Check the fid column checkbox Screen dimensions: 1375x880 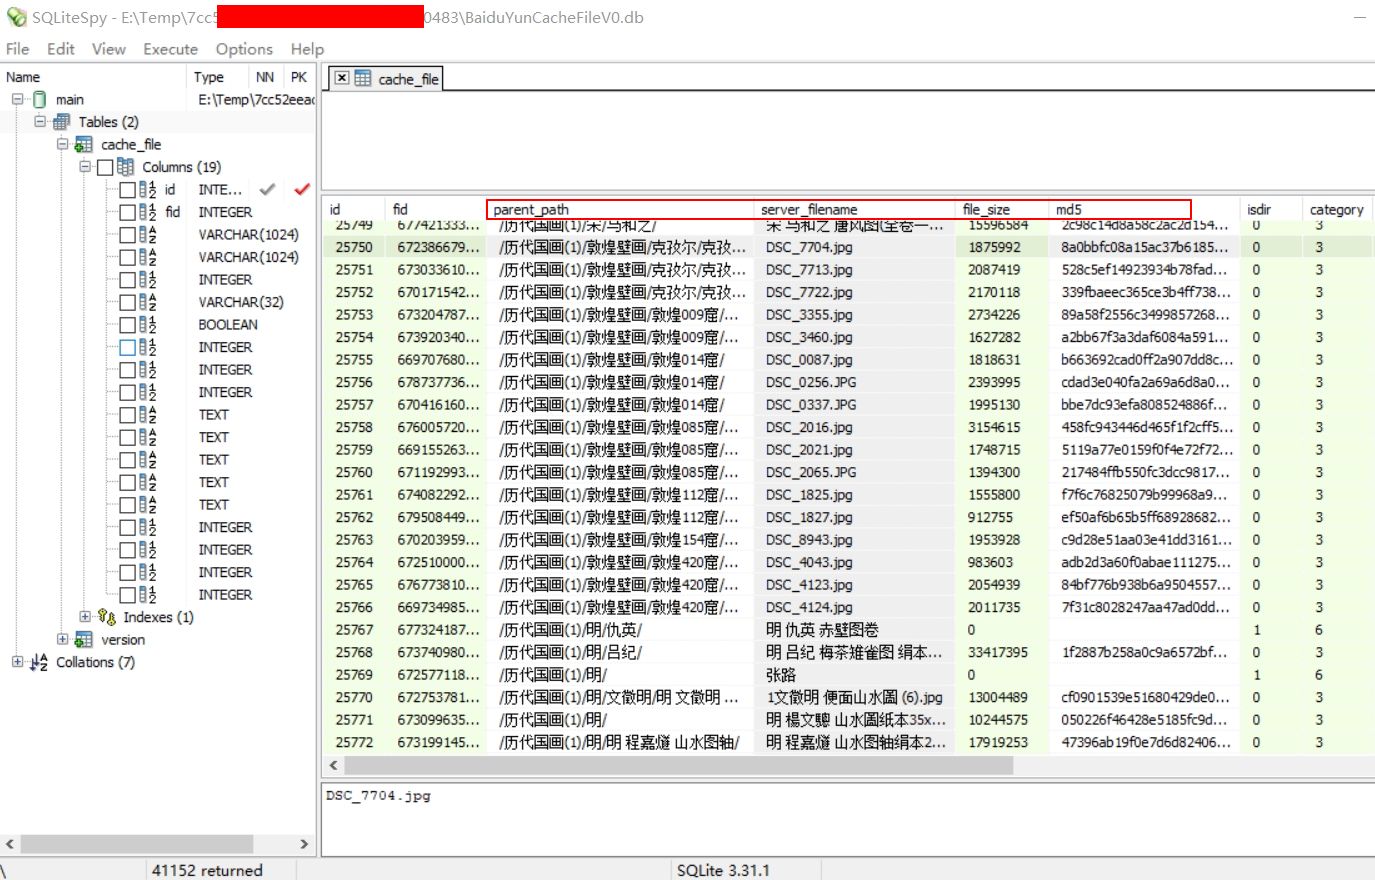point(127,212)
